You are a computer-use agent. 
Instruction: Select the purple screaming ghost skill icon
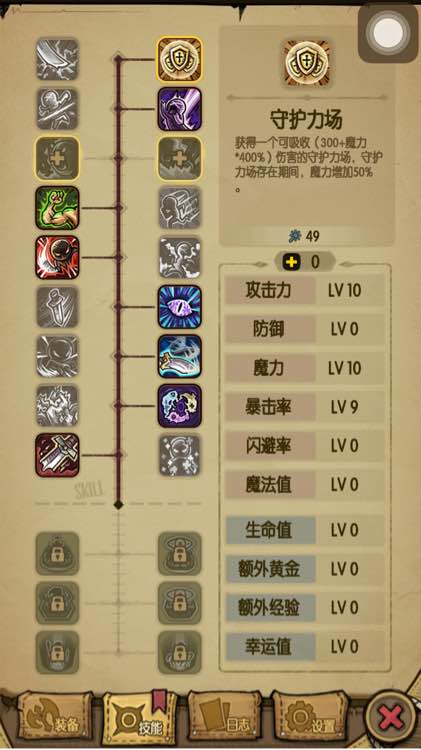pos(179,109)
